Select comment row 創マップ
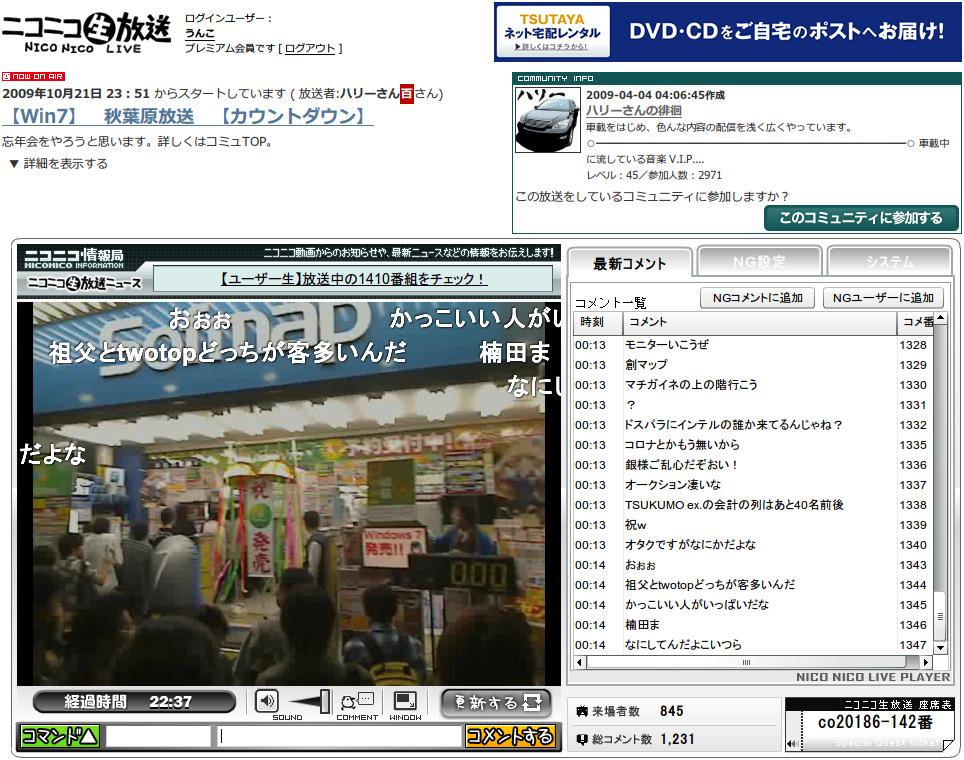Image resolution: width=964 pixels, height=760 pixels. point(753,365)
